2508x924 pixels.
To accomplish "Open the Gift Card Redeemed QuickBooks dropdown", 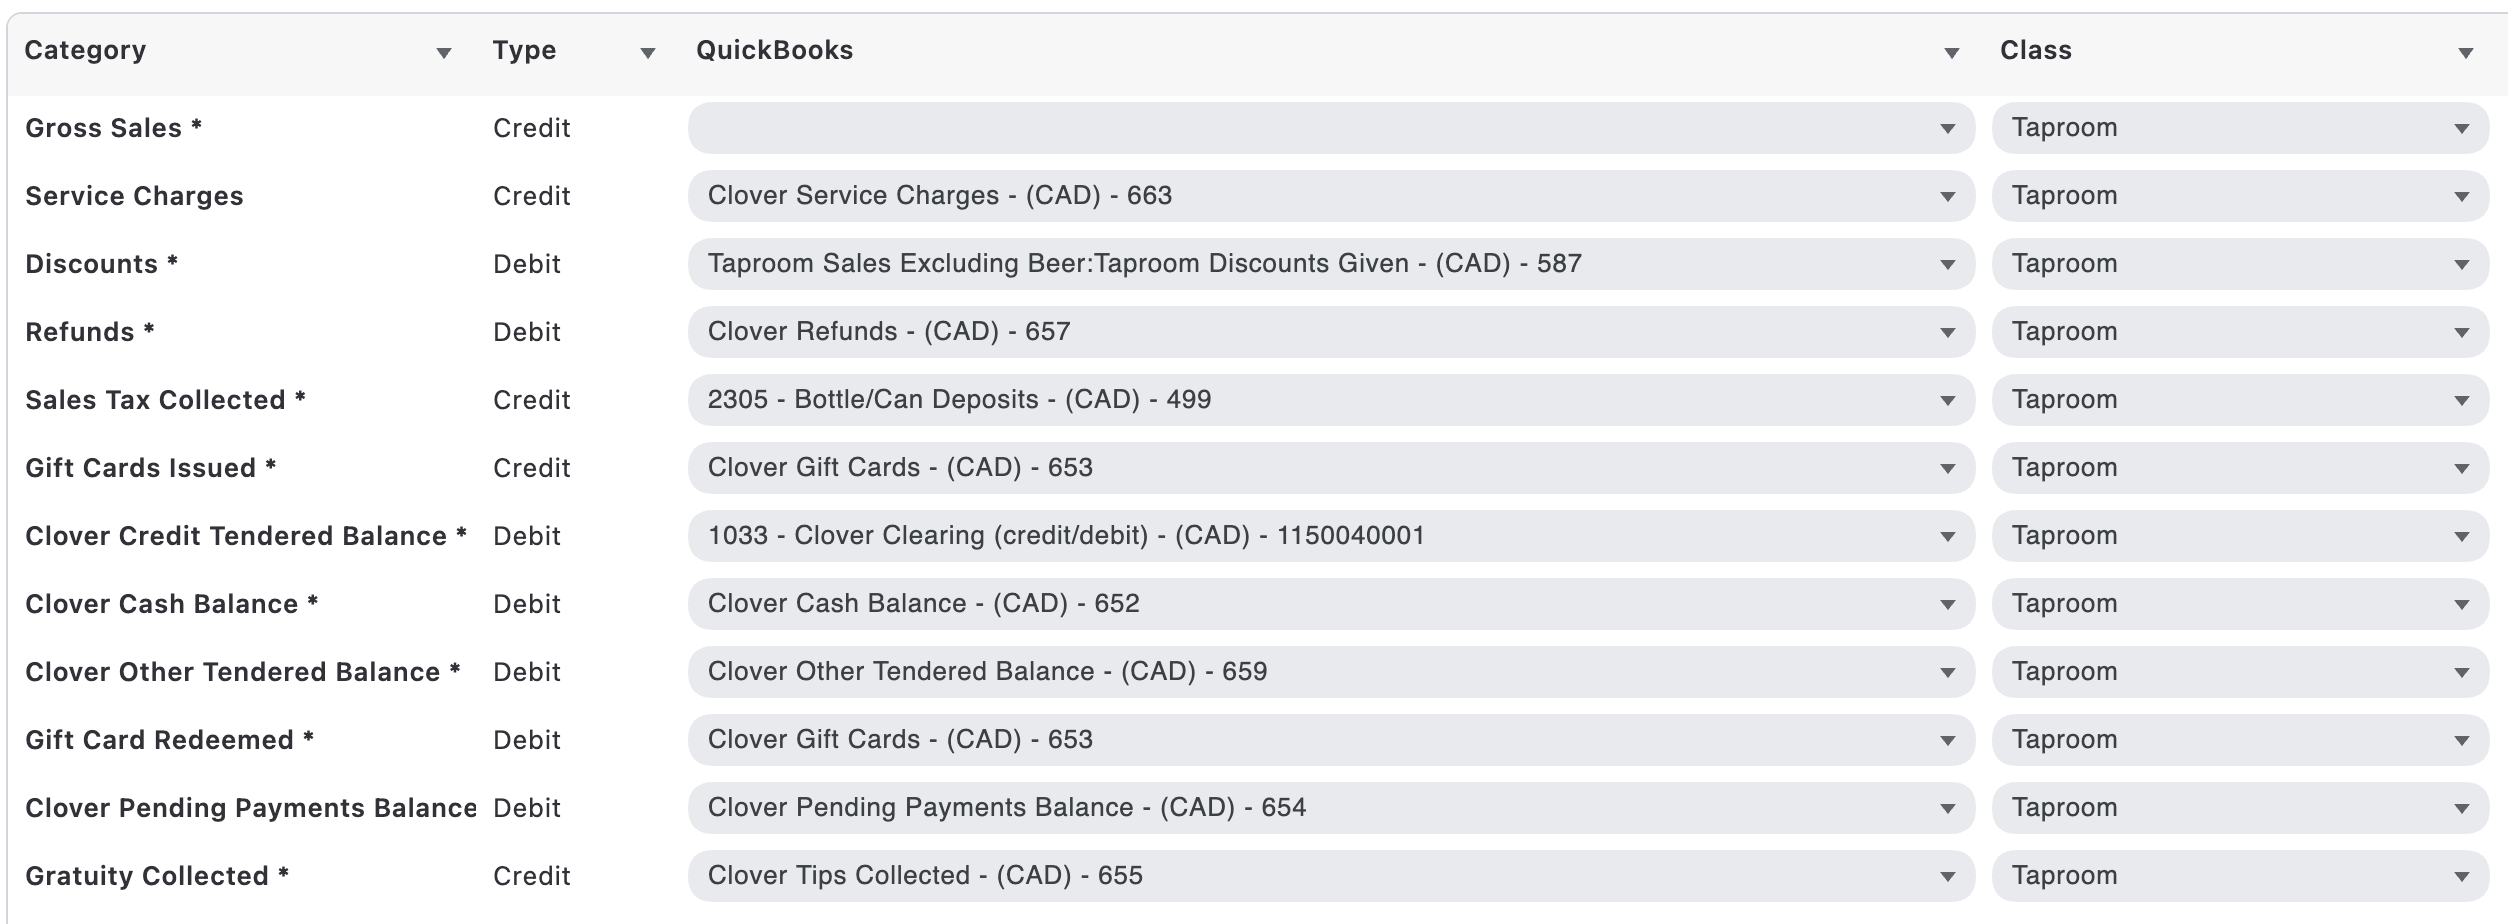I will 1330,740.
